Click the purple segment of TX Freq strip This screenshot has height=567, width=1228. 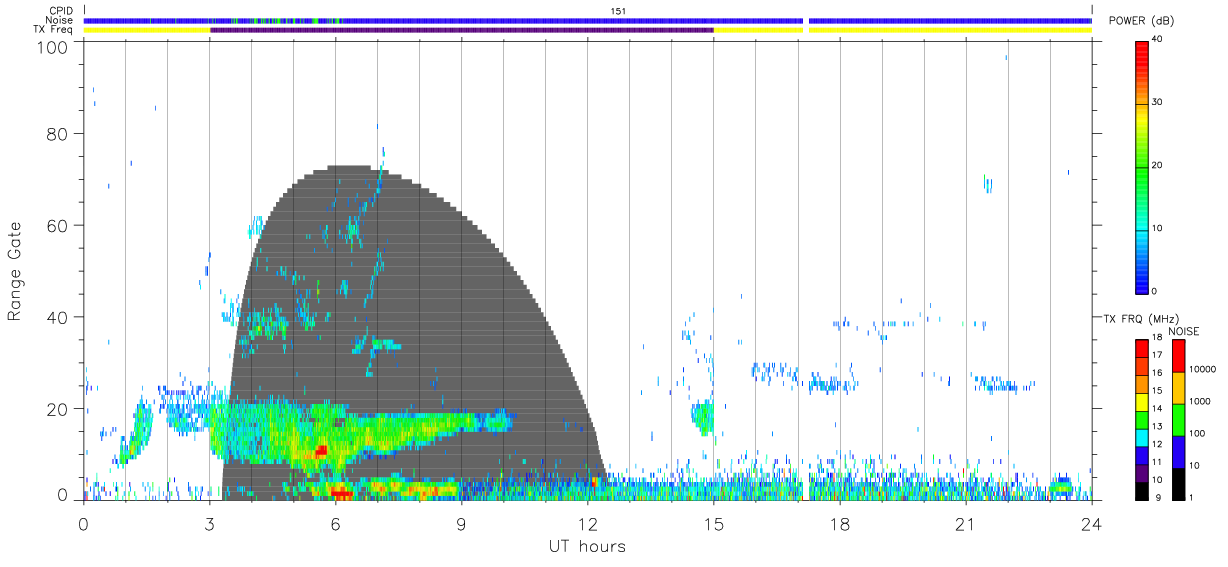coord(461,30)
